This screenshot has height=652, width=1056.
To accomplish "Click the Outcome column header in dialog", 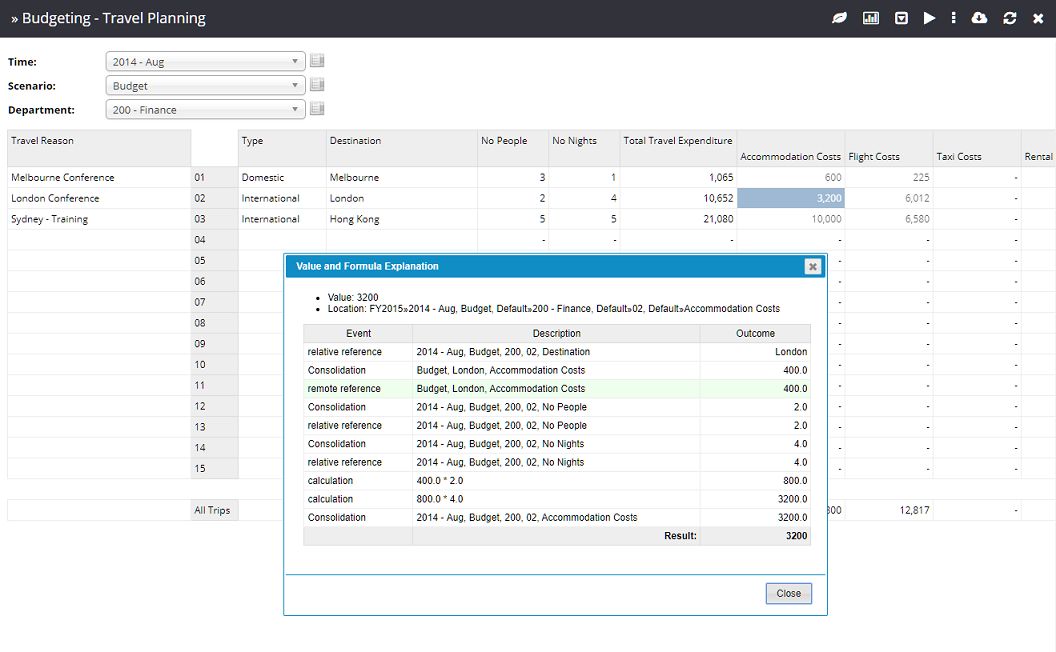I will coord(755,333).
